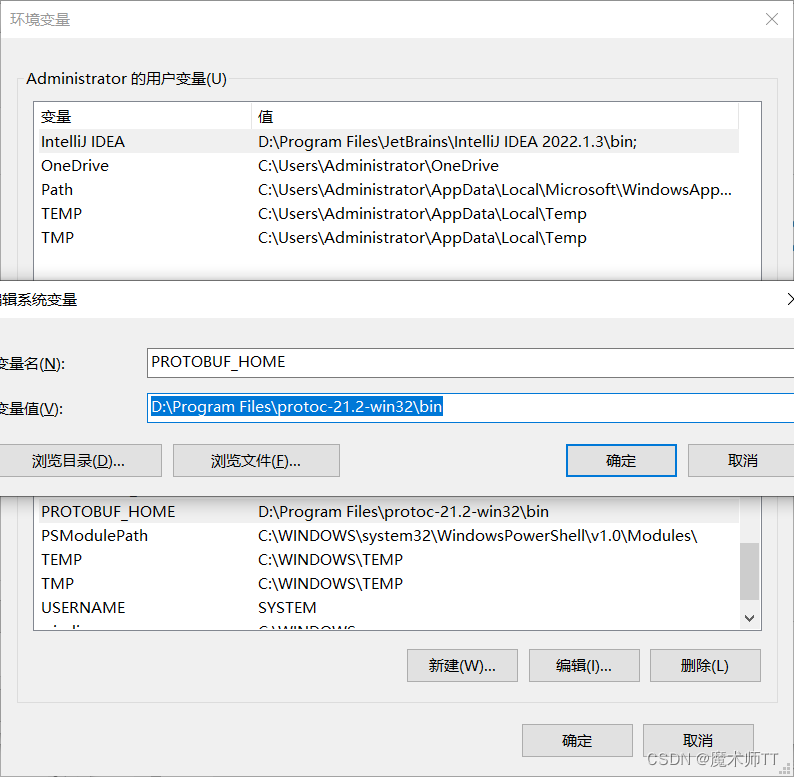Click 确定 at bottom of 环境变量 window
Viewport: 794px width, 777px height.
coord(577,741)
